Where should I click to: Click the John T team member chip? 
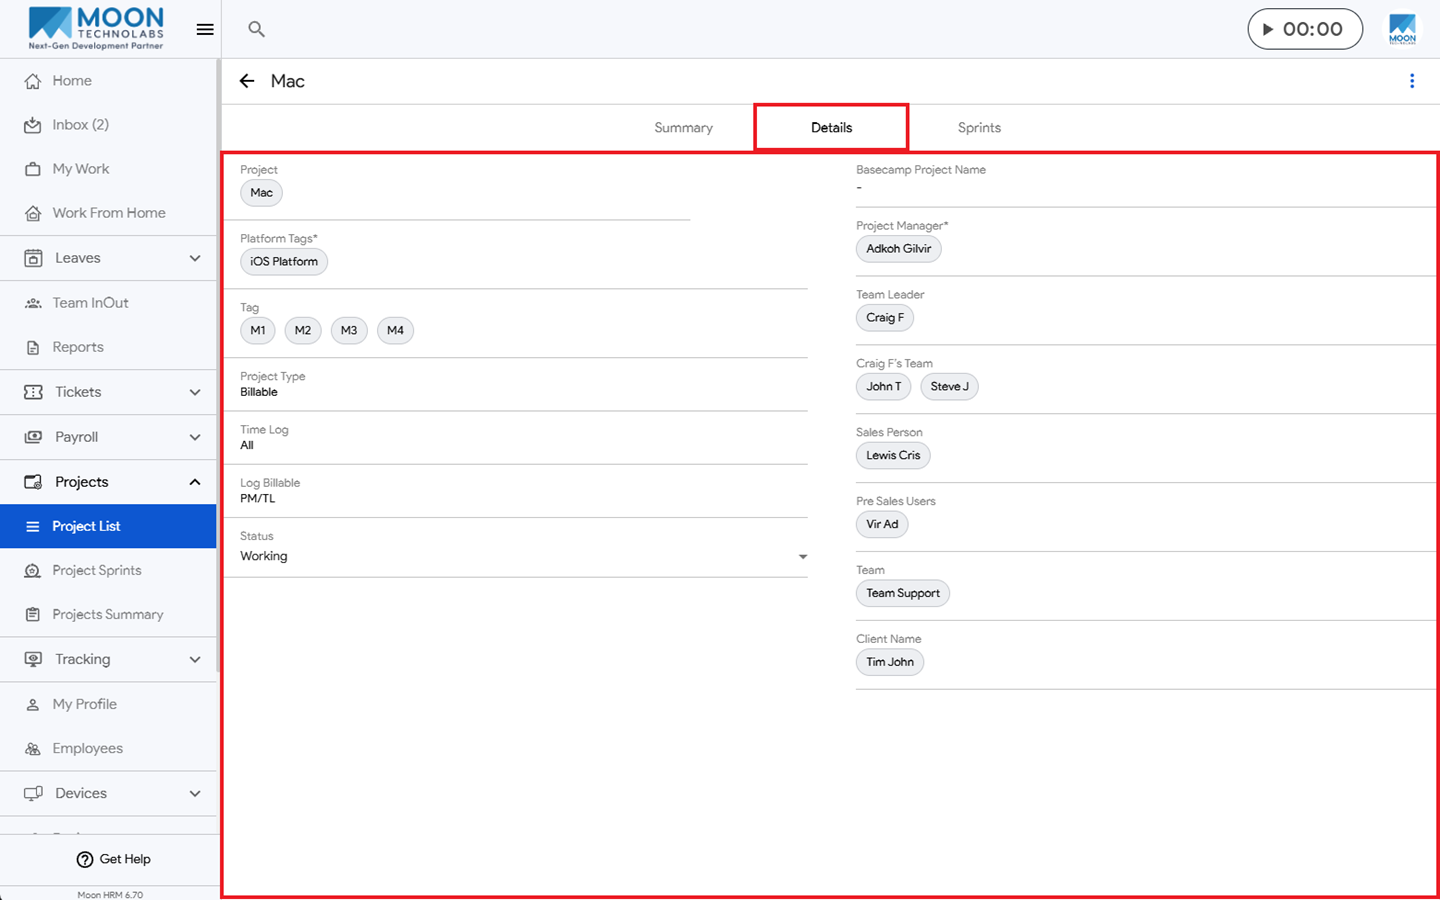tap(883, 387)
